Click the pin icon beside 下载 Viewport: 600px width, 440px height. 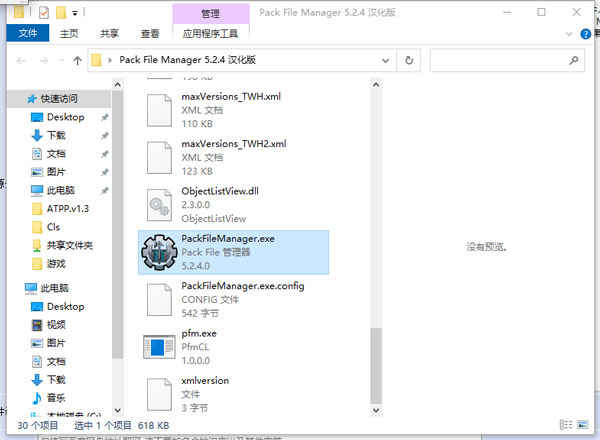(x=104, y=135)
